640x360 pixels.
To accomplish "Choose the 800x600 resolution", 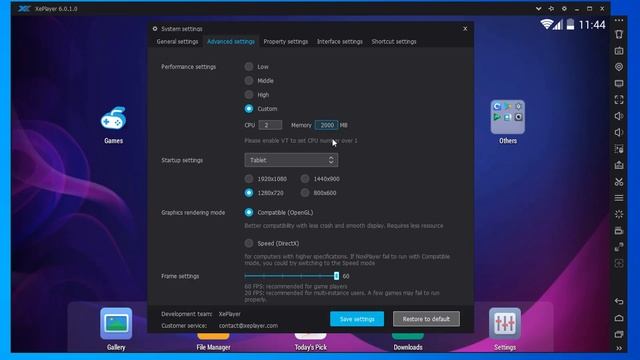I will pos(305,193).
